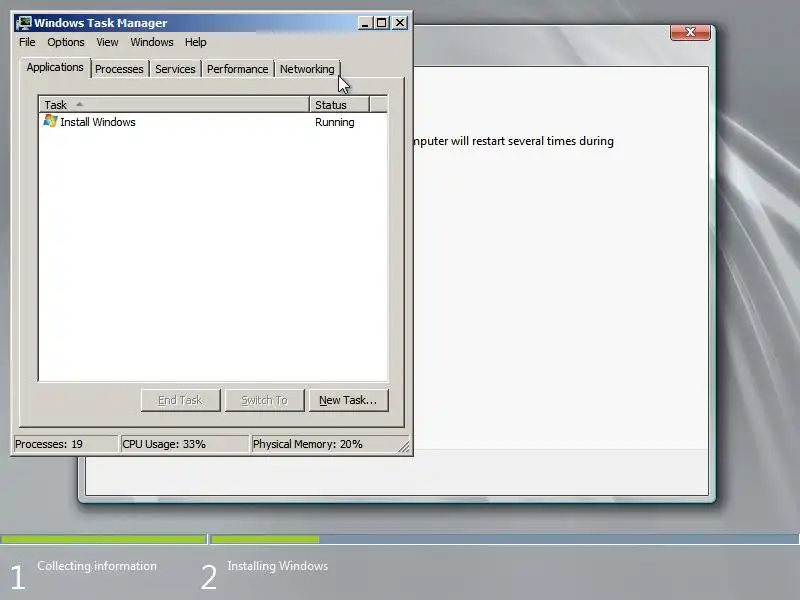The image size is (800, 600).
Task: Click the Collecting information progress bar
Action: (103, 539)
